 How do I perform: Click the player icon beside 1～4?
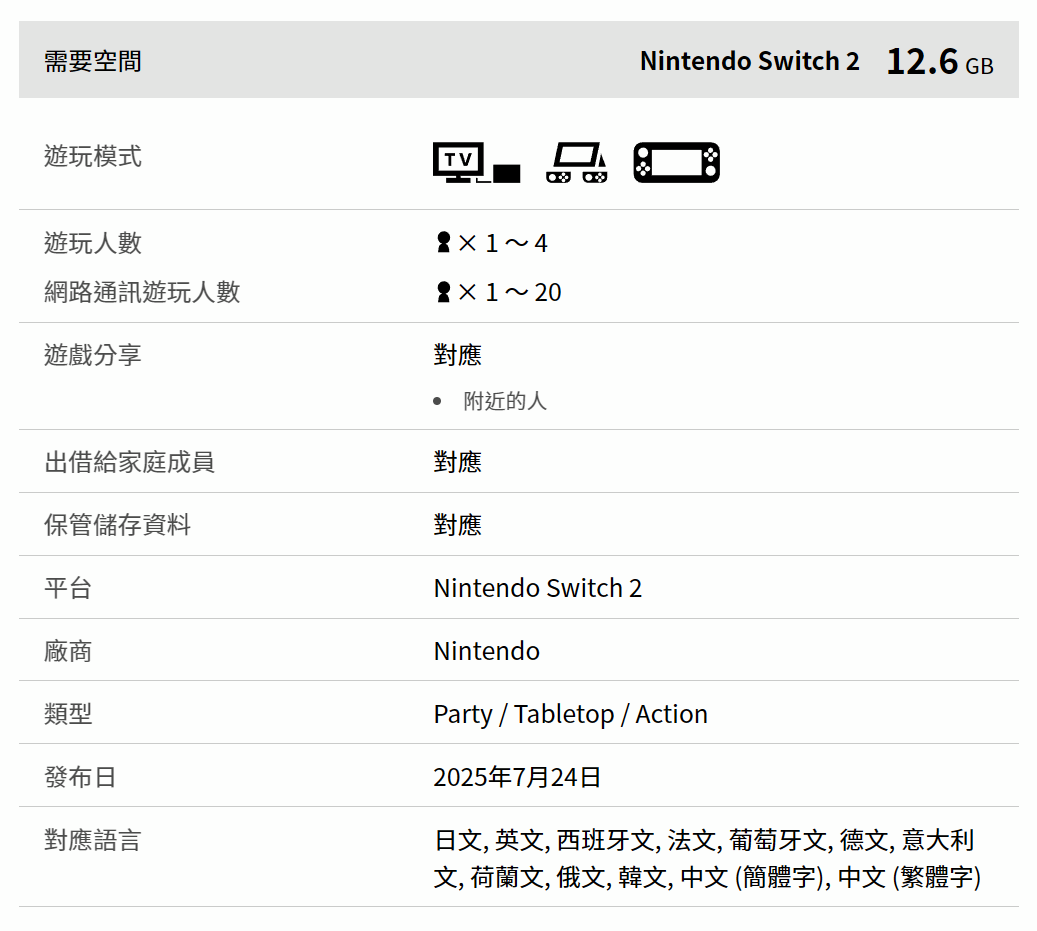click(x=444, y=242)
